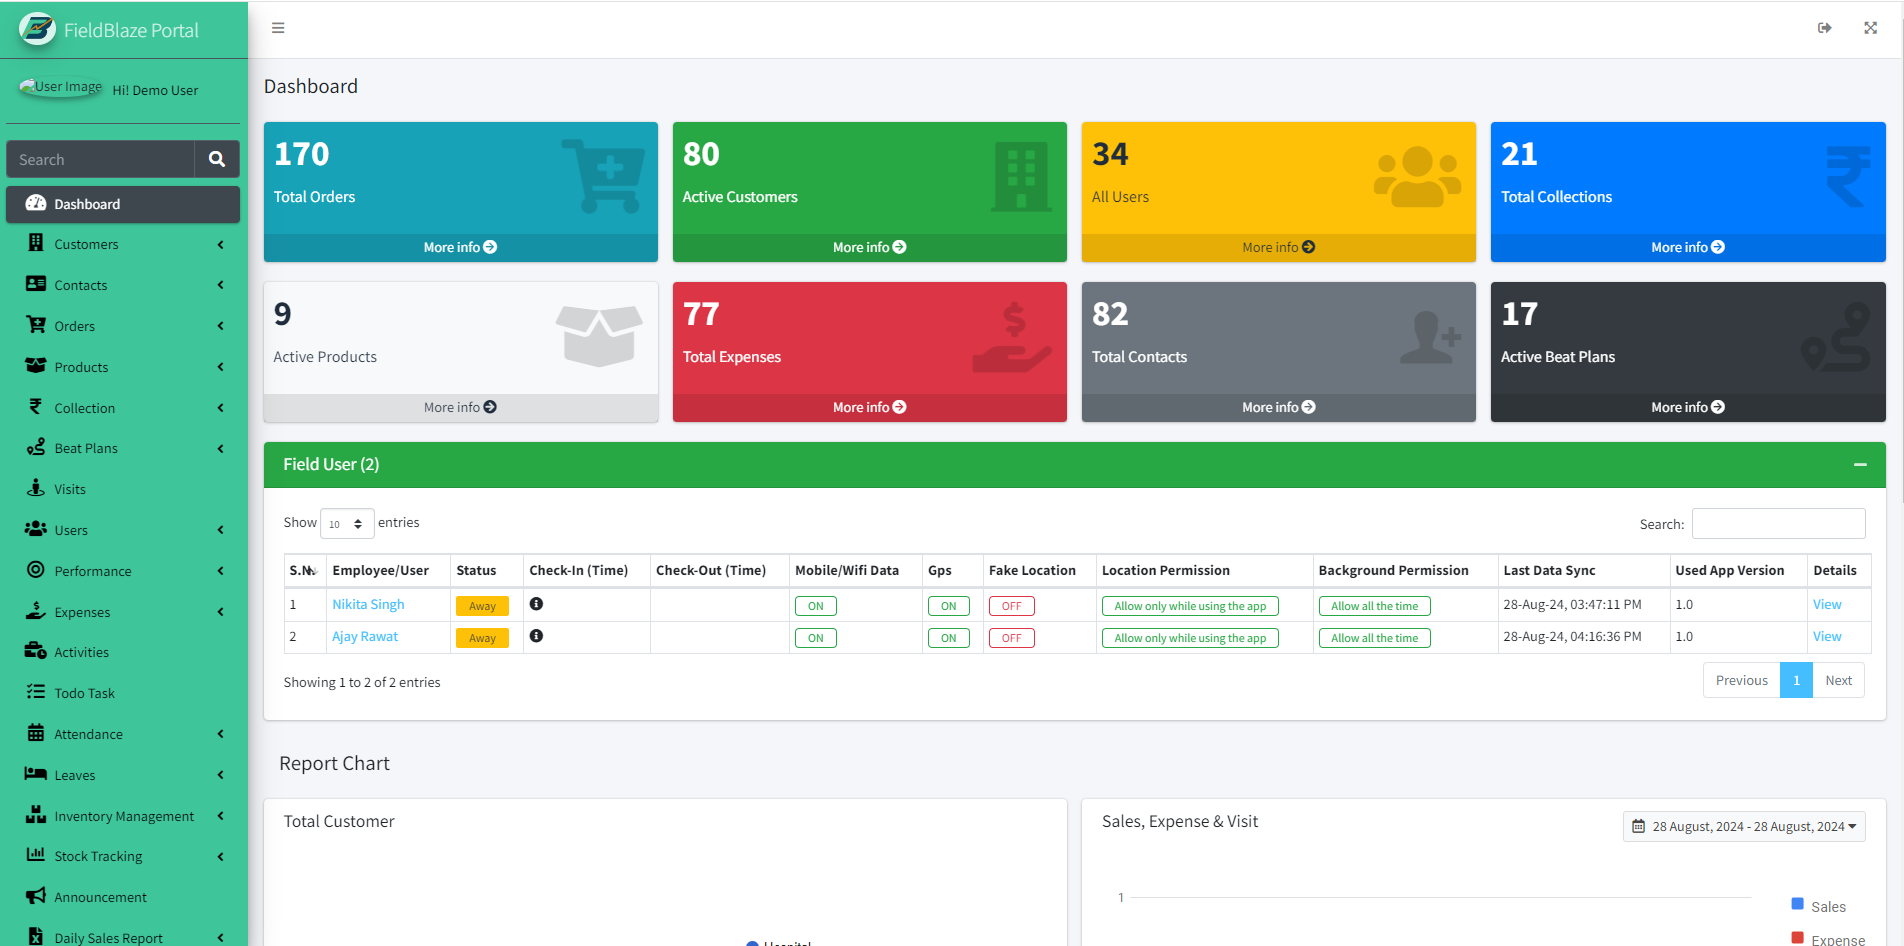Click the sidebar search magnifier button
Screen dimensions: 1904x946
(216, 159)
